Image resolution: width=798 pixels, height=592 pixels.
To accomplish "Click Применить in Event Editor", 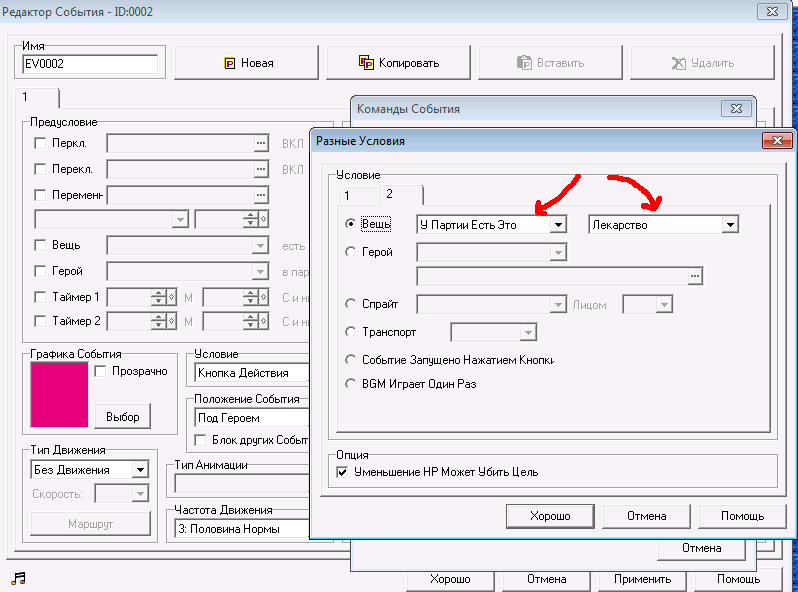I will pos(642,579).
